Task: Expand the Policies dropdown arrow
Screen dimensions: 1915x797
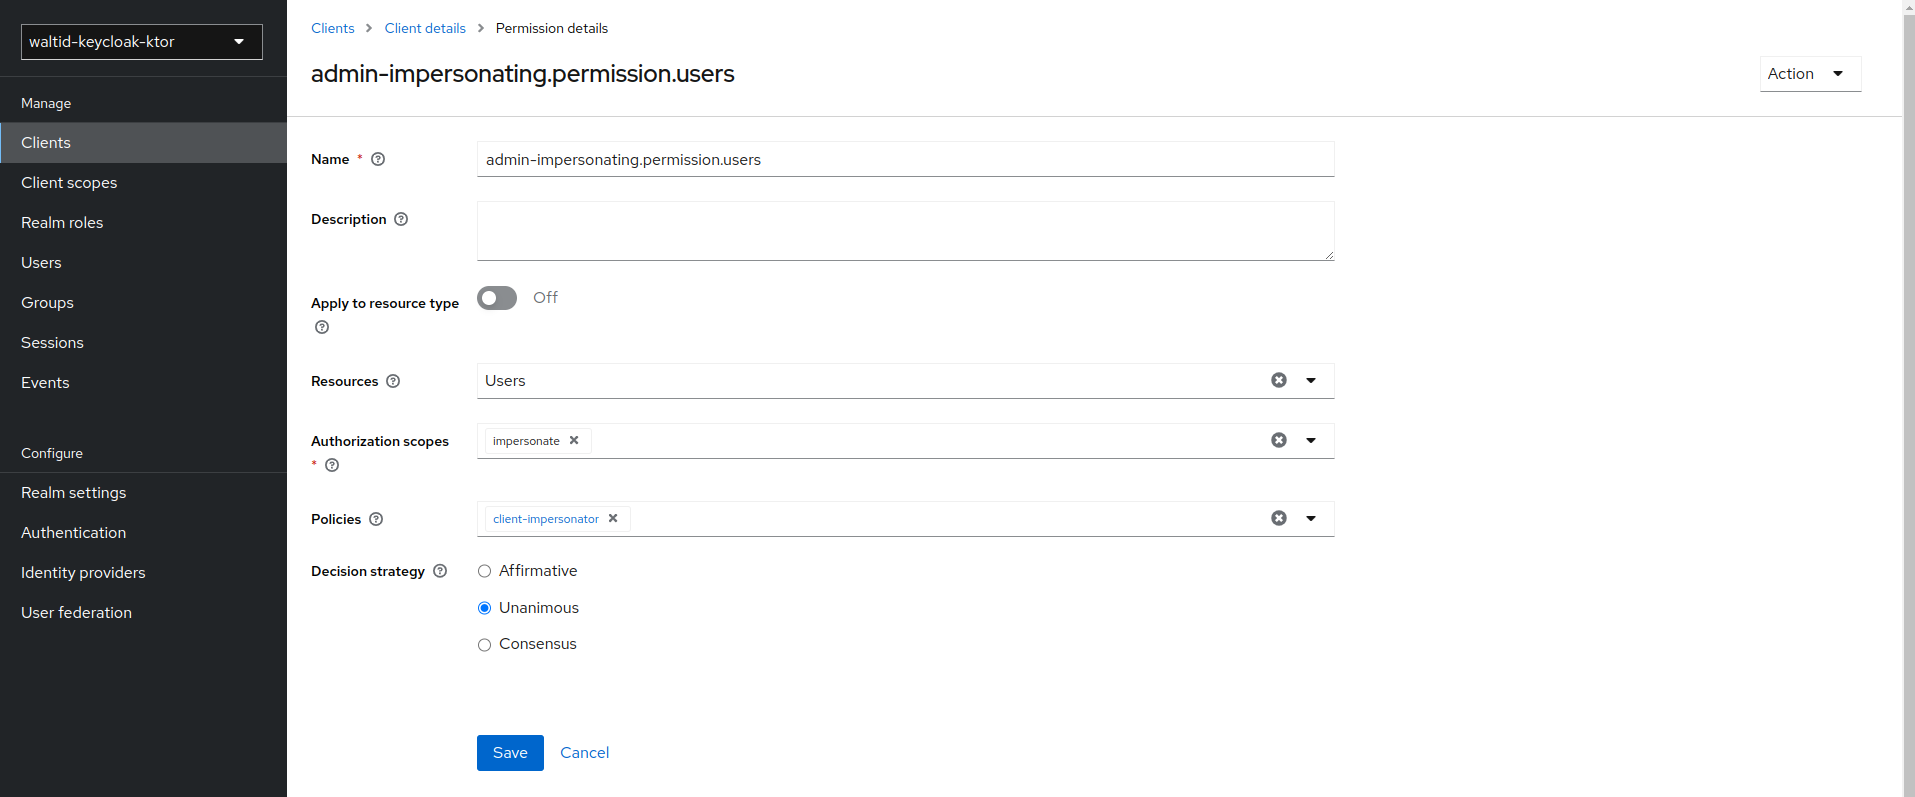Action: point(1311,518)
